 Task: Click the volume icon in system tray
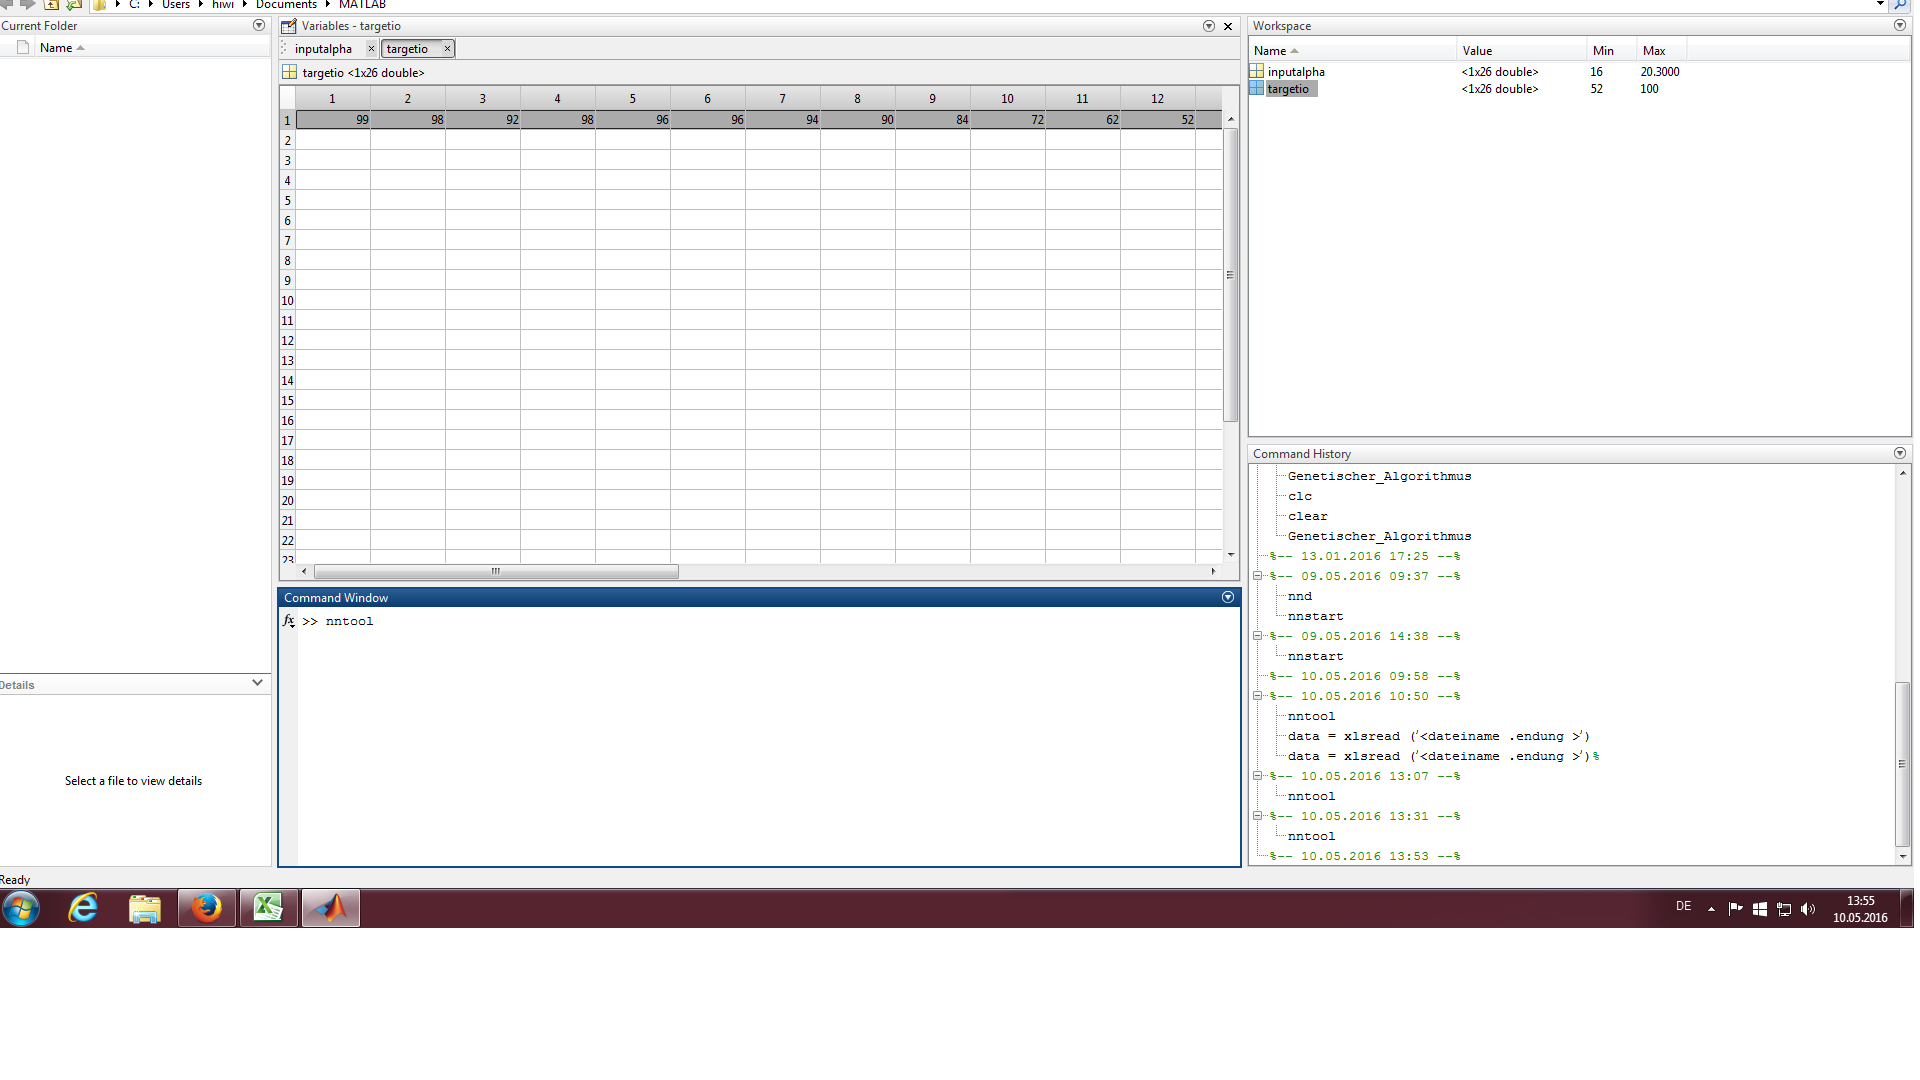tap(1807, 909)
